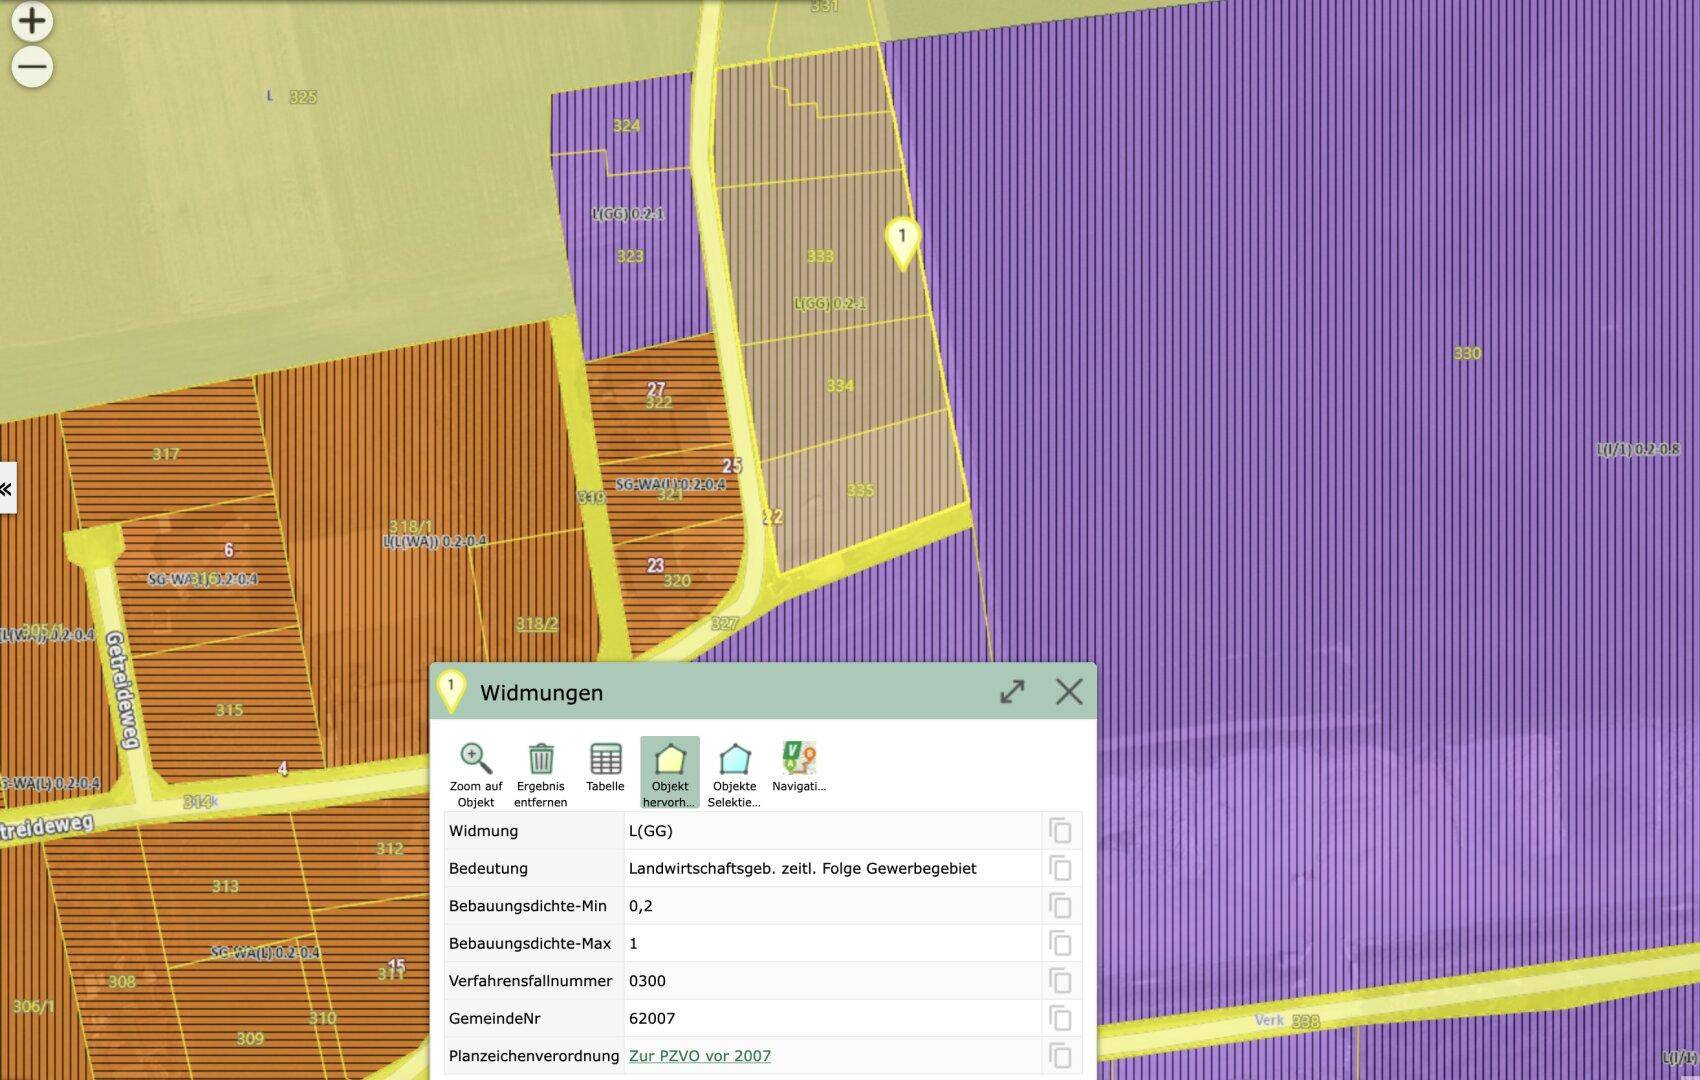Click the Bebauungsdichte-Max field label

coord(530,943)
